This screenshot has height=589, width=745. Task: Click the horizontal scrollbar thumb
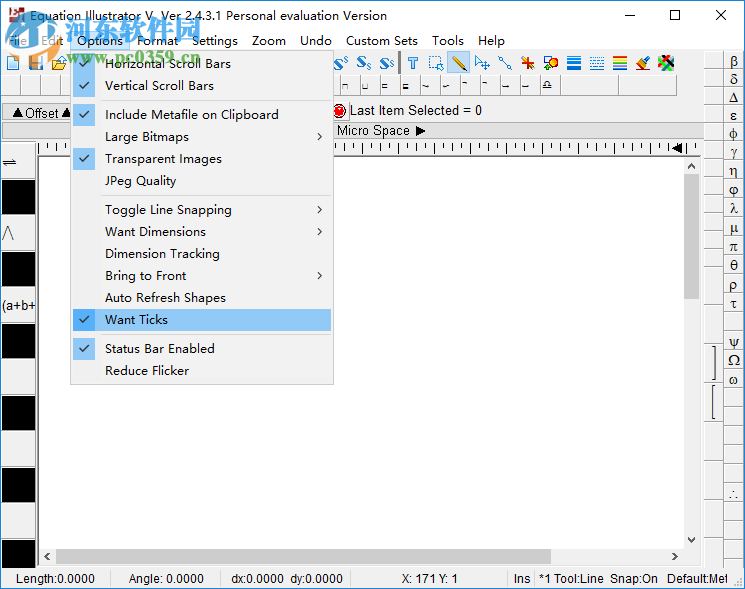pos(303,556)
